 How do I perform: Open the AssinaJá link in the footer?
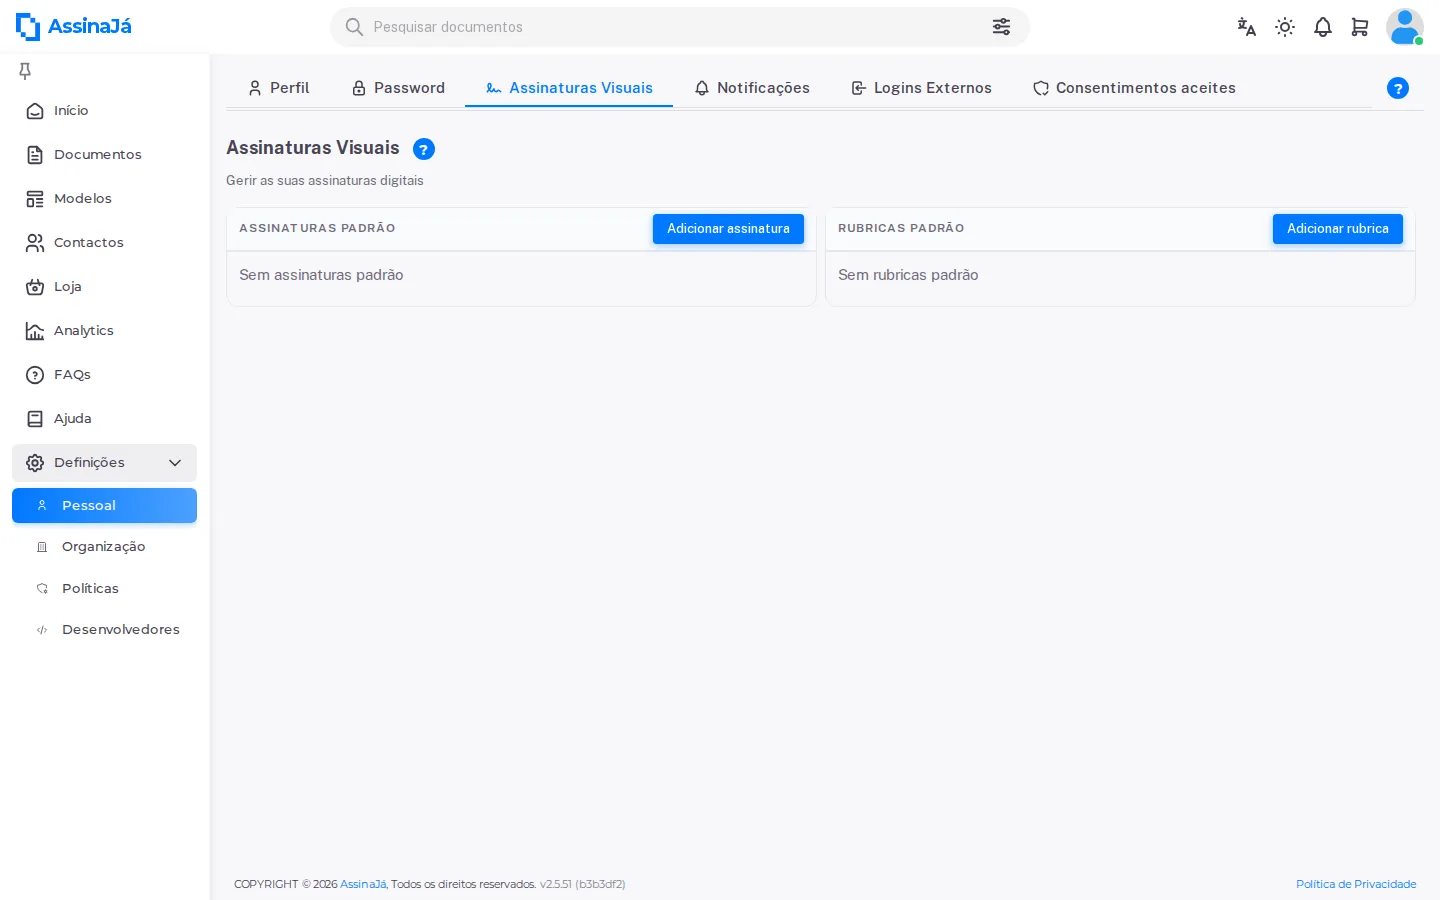point(363,884)
